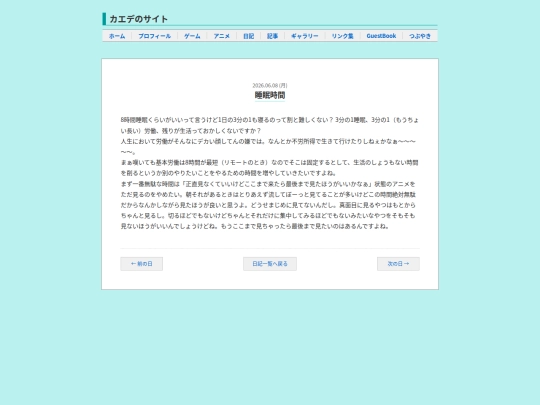Go to 次の日 → entry
The image size is (540, 405).
[398, 264]
